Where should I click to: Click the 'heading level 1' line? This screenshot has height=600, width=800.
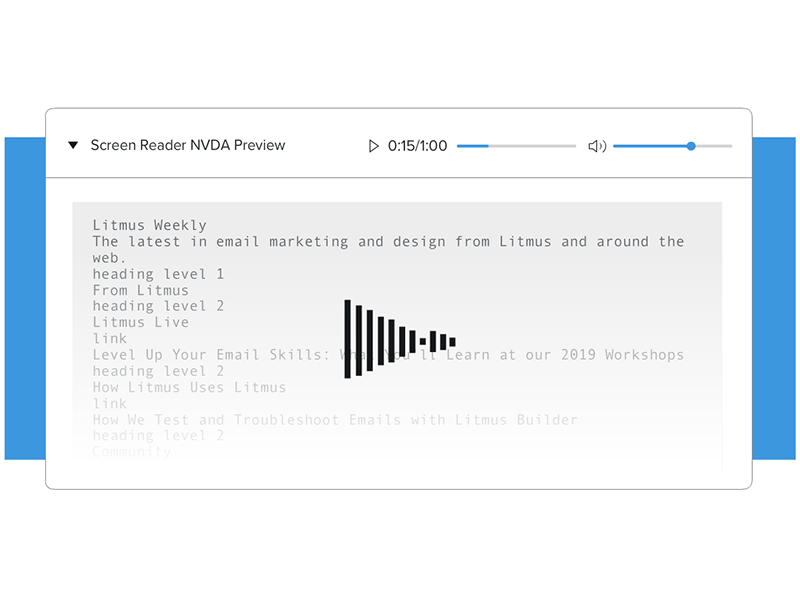pyautogui.click(x=158, y=274)
